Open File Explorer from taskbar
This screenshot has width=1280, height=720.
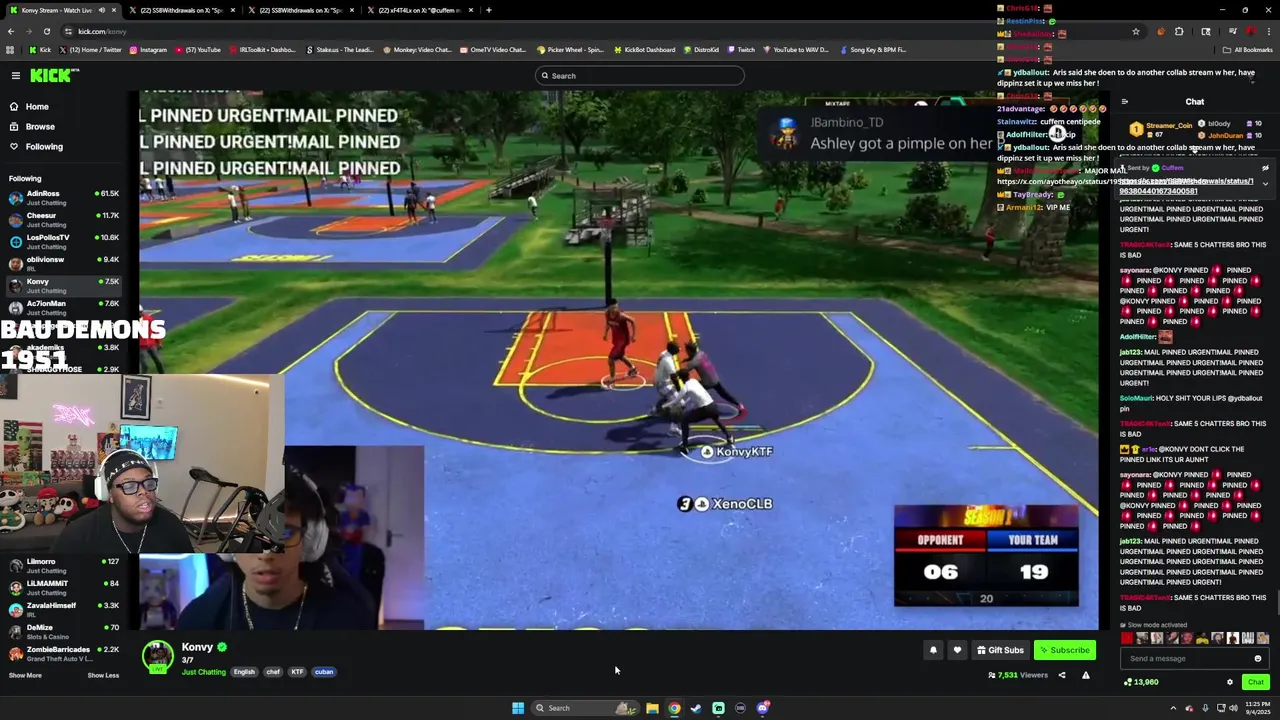(x=652, y=708)
